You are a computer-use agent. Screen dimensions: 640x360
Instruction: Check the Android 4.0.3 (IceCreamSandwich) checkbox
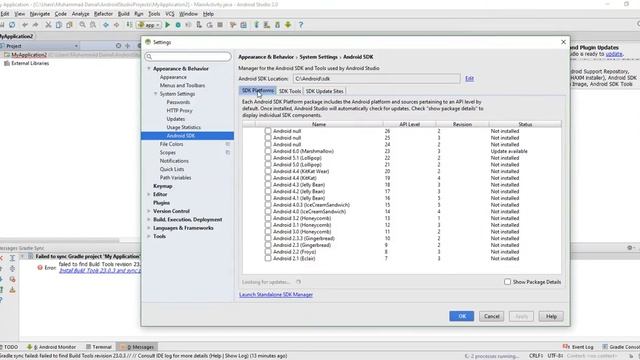[268, 204]
